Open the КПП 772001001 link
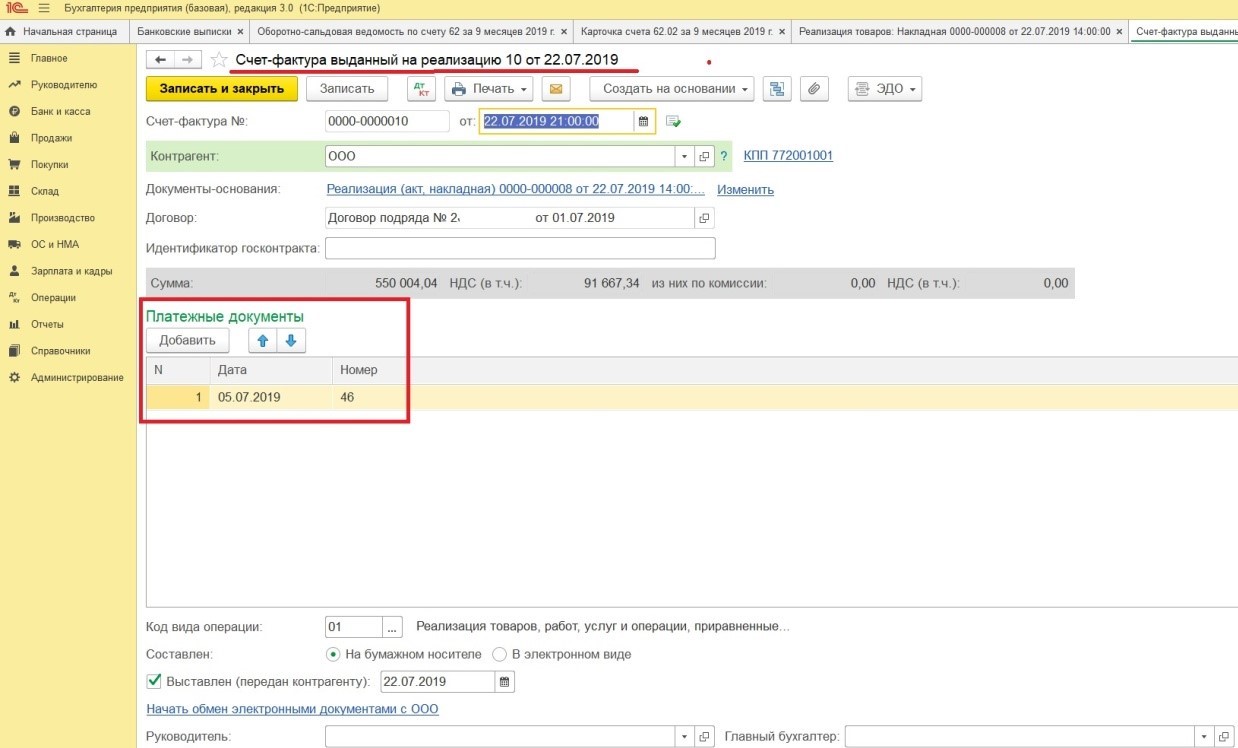The image size is (1238, 748). coord(788,156)
